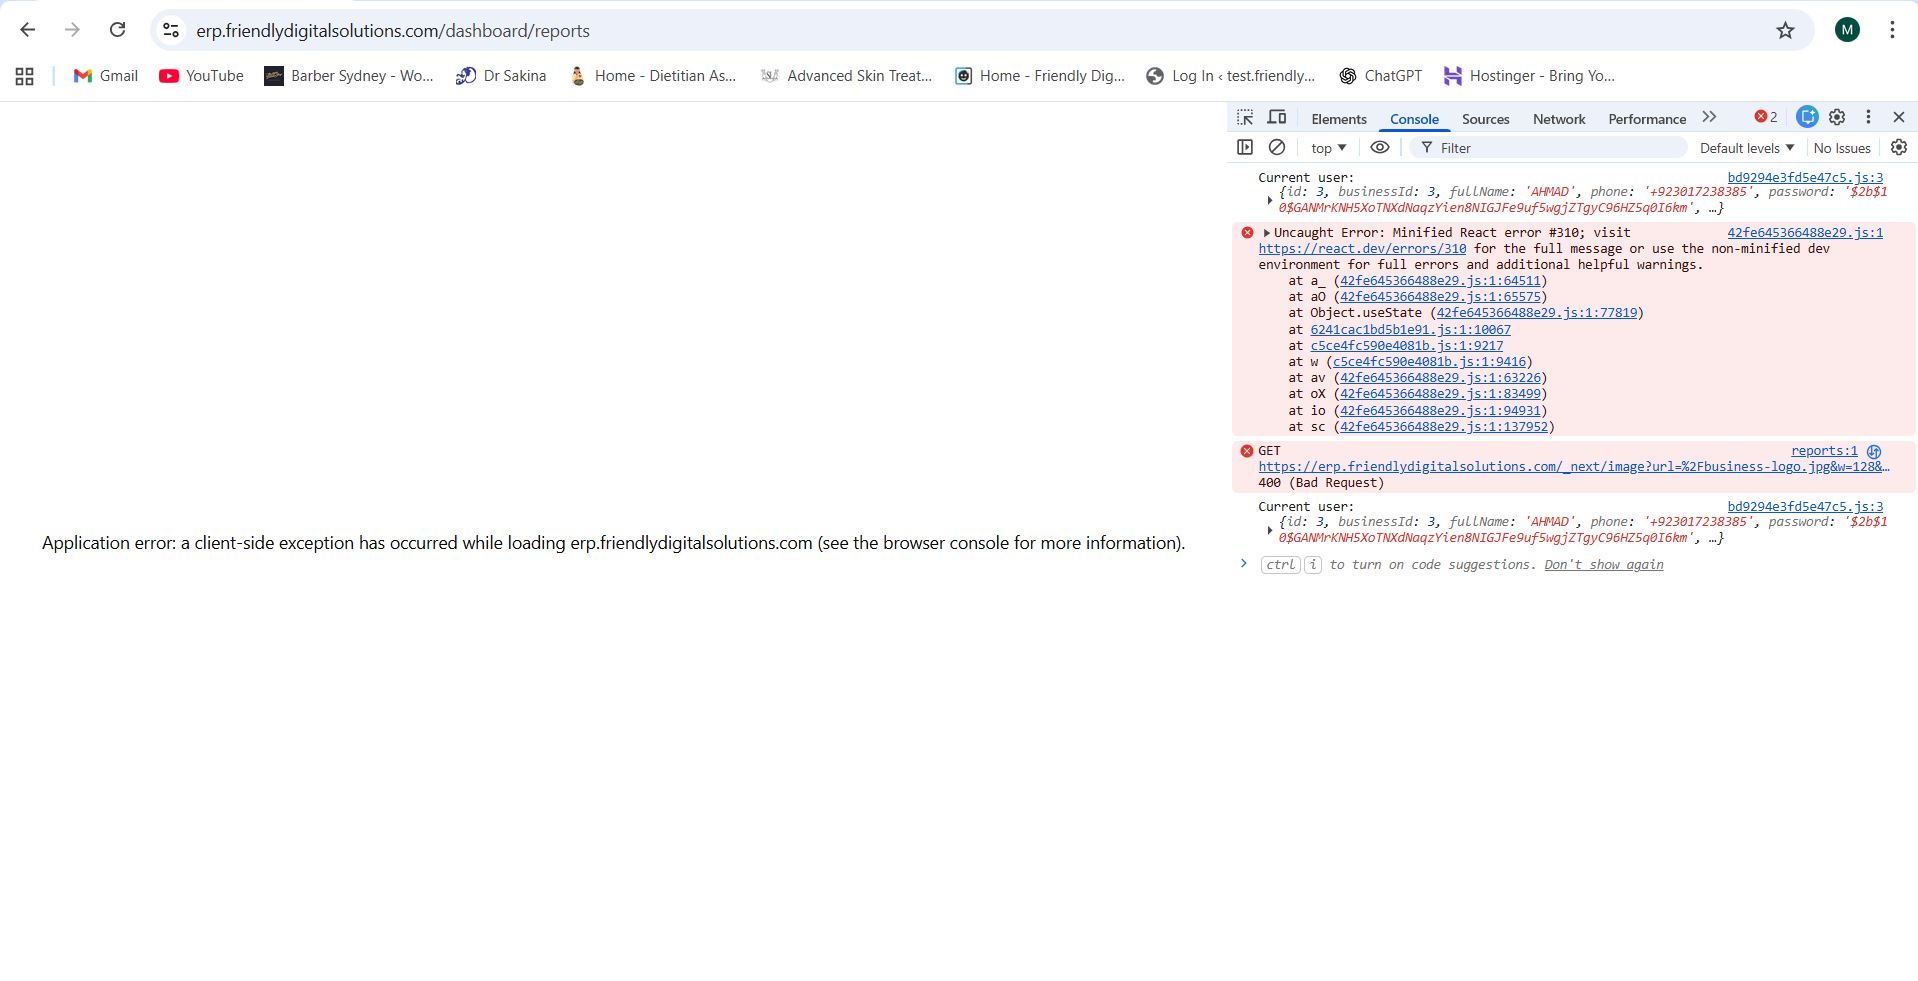Screen dimensions: 1918x981
Task: Bookmark this page with the star icon
Action: (x=1785, y=31)
